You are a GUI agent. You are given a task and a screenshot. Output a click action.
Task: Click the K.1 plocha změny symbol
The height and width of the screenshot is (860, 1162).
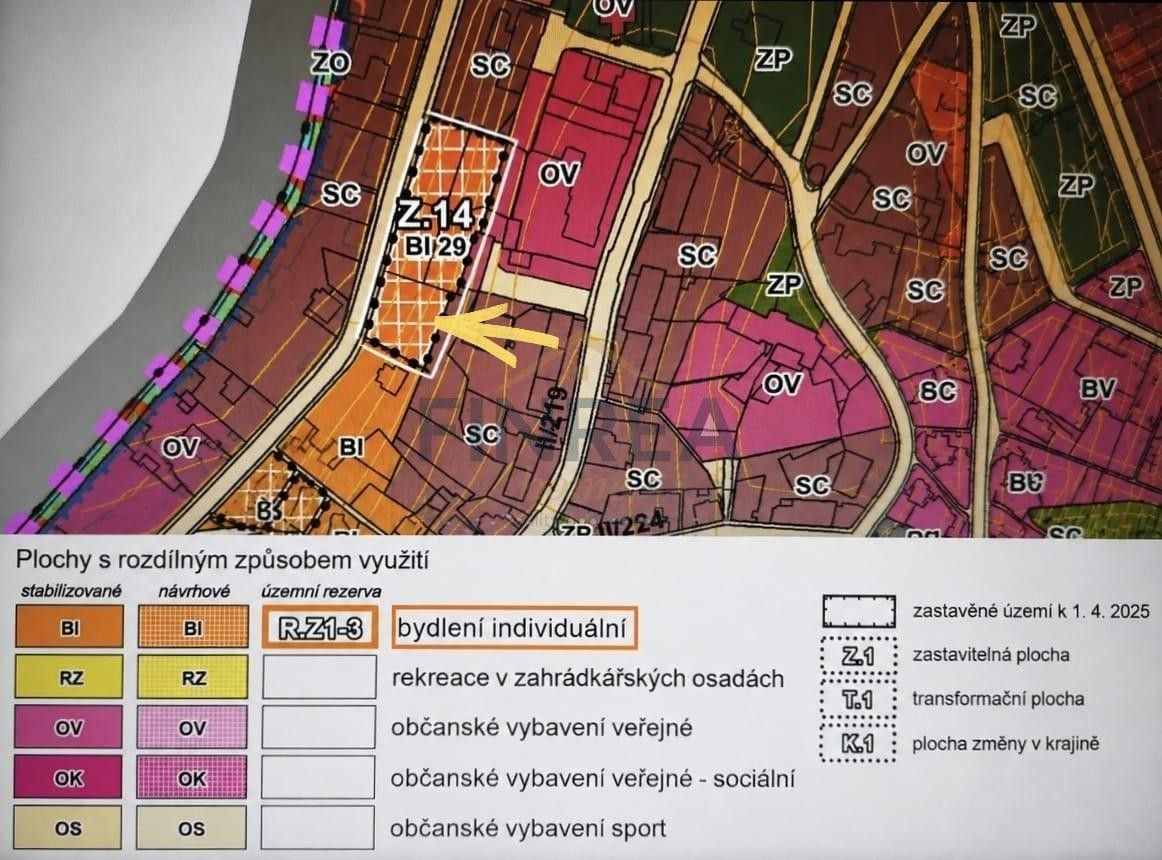[858, 744]
